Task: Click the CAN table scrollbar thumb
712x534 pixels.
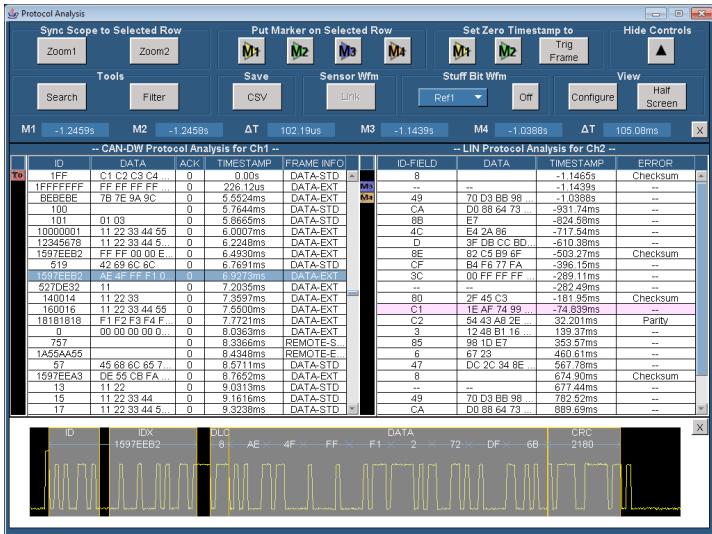Action: (x=353, y=293)
